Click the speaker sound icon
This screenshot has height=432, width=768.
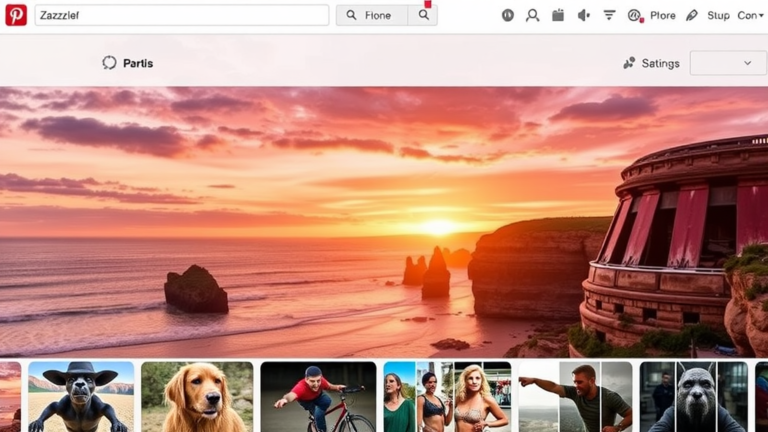583,15
